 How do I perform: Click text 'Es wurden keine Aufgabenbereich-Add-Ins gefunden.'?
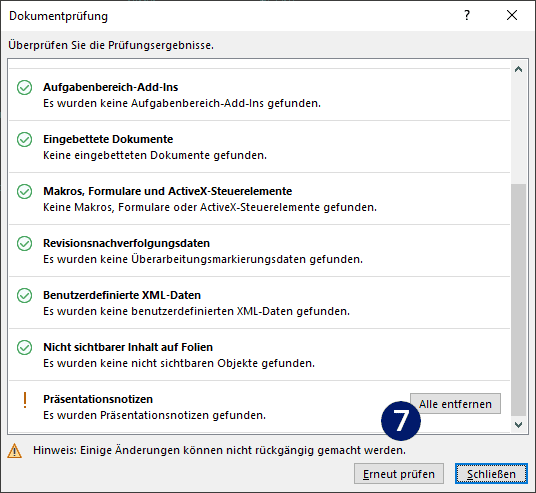182,103
